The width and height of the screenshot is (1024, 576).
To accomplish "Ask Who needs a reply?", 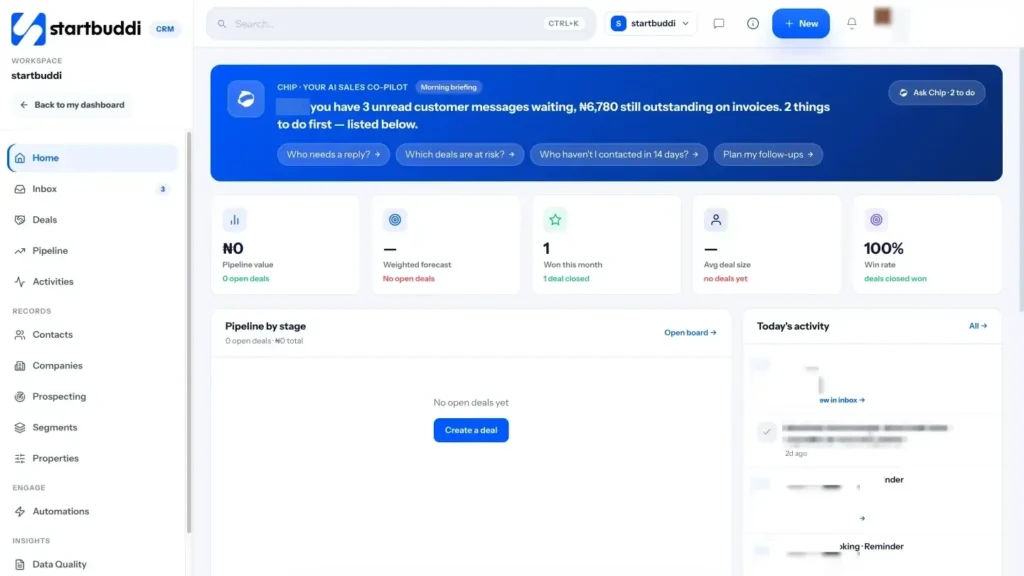I will [x=333, y=154].
